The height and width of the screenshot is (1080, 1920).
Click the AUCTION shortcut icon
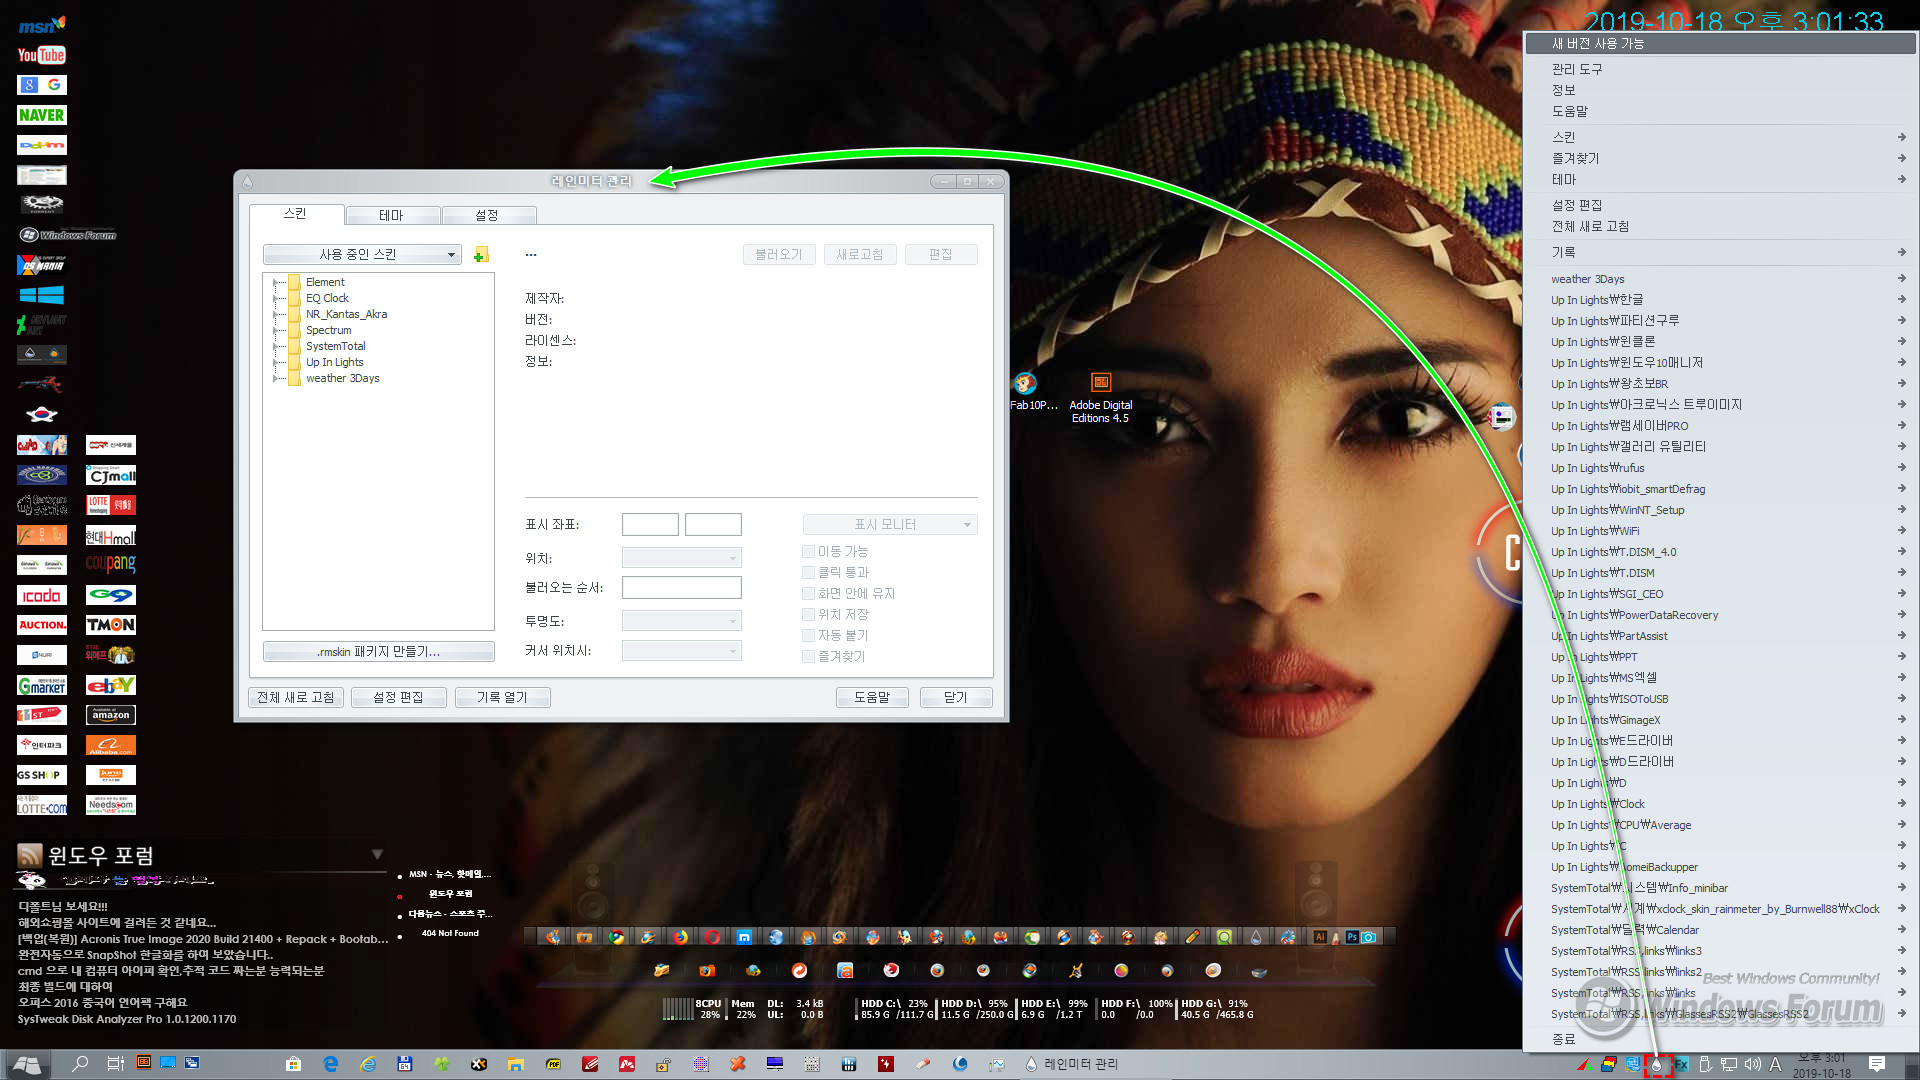tap(41, 625)
